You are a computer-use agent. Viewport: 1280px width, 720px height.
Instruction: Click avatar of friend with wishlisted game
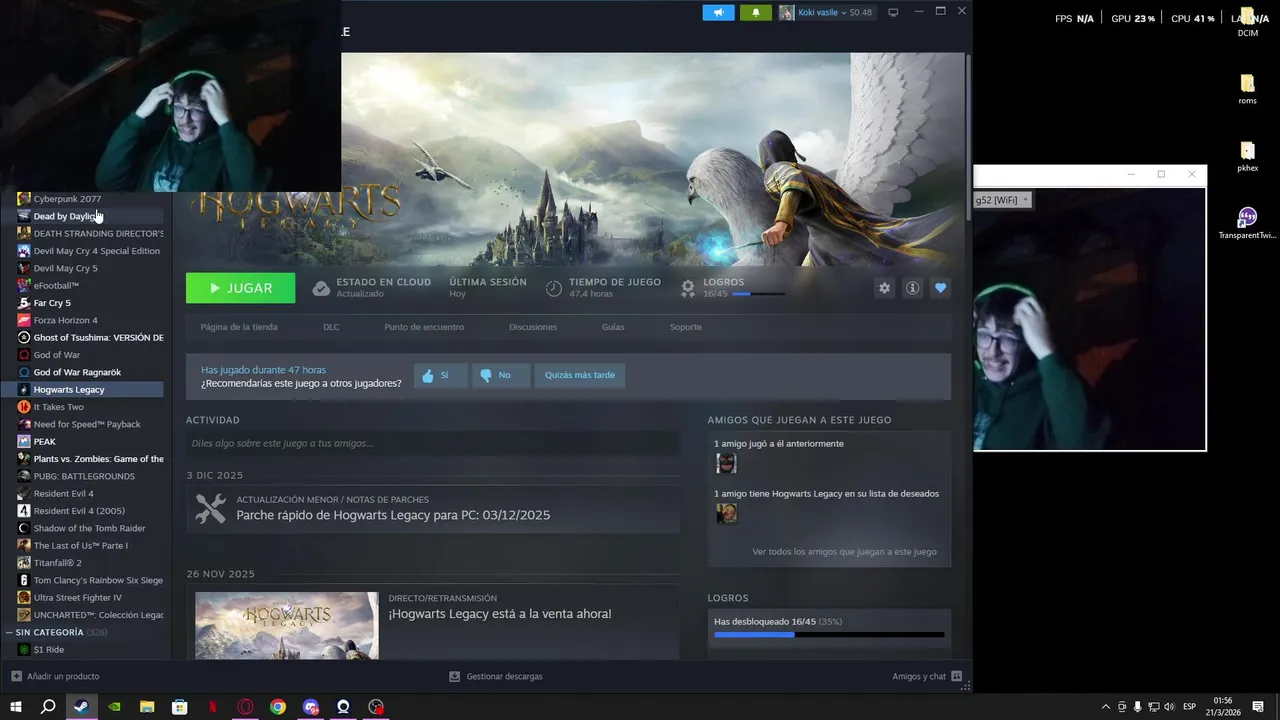pos(726,513)
